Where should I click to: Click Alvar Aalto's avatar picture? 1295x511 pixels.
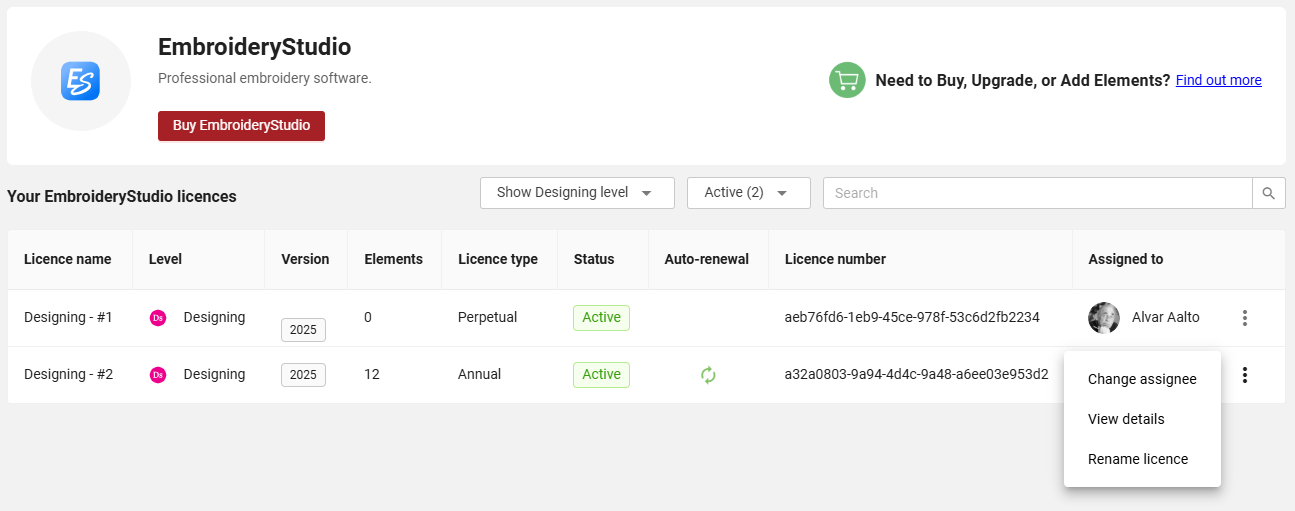pyautogui.click(x=1104, y=318)
